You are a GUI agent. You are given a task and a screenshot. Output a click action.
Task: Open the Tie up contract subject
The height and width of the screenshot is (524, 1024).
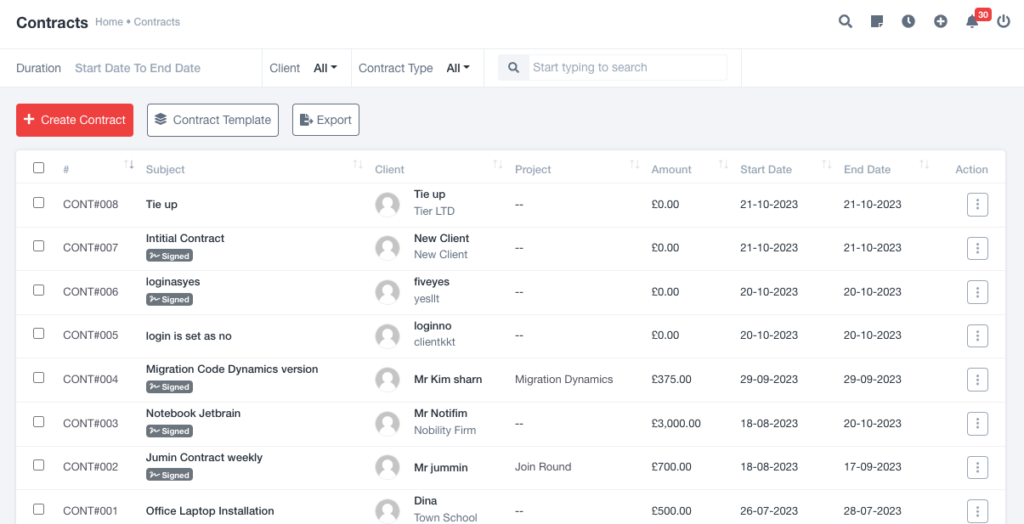(161, 205)
